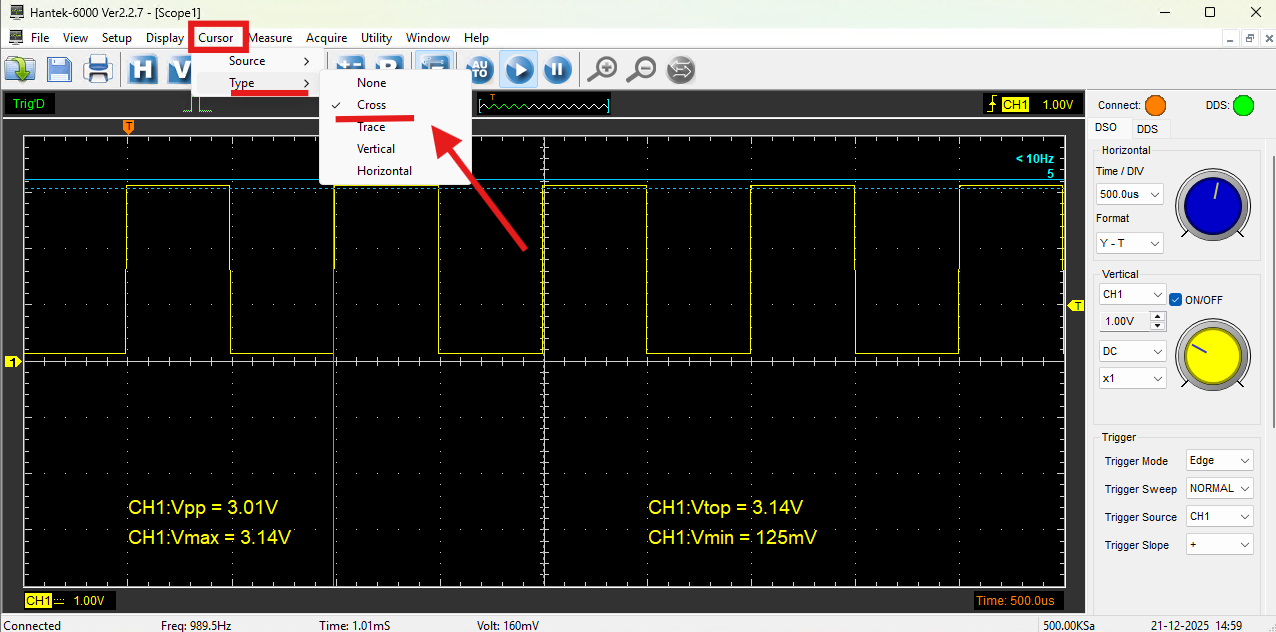Open the Time/DIV 500.0us dropdown
1276x632 pixels.
[x=1130, y=194]
